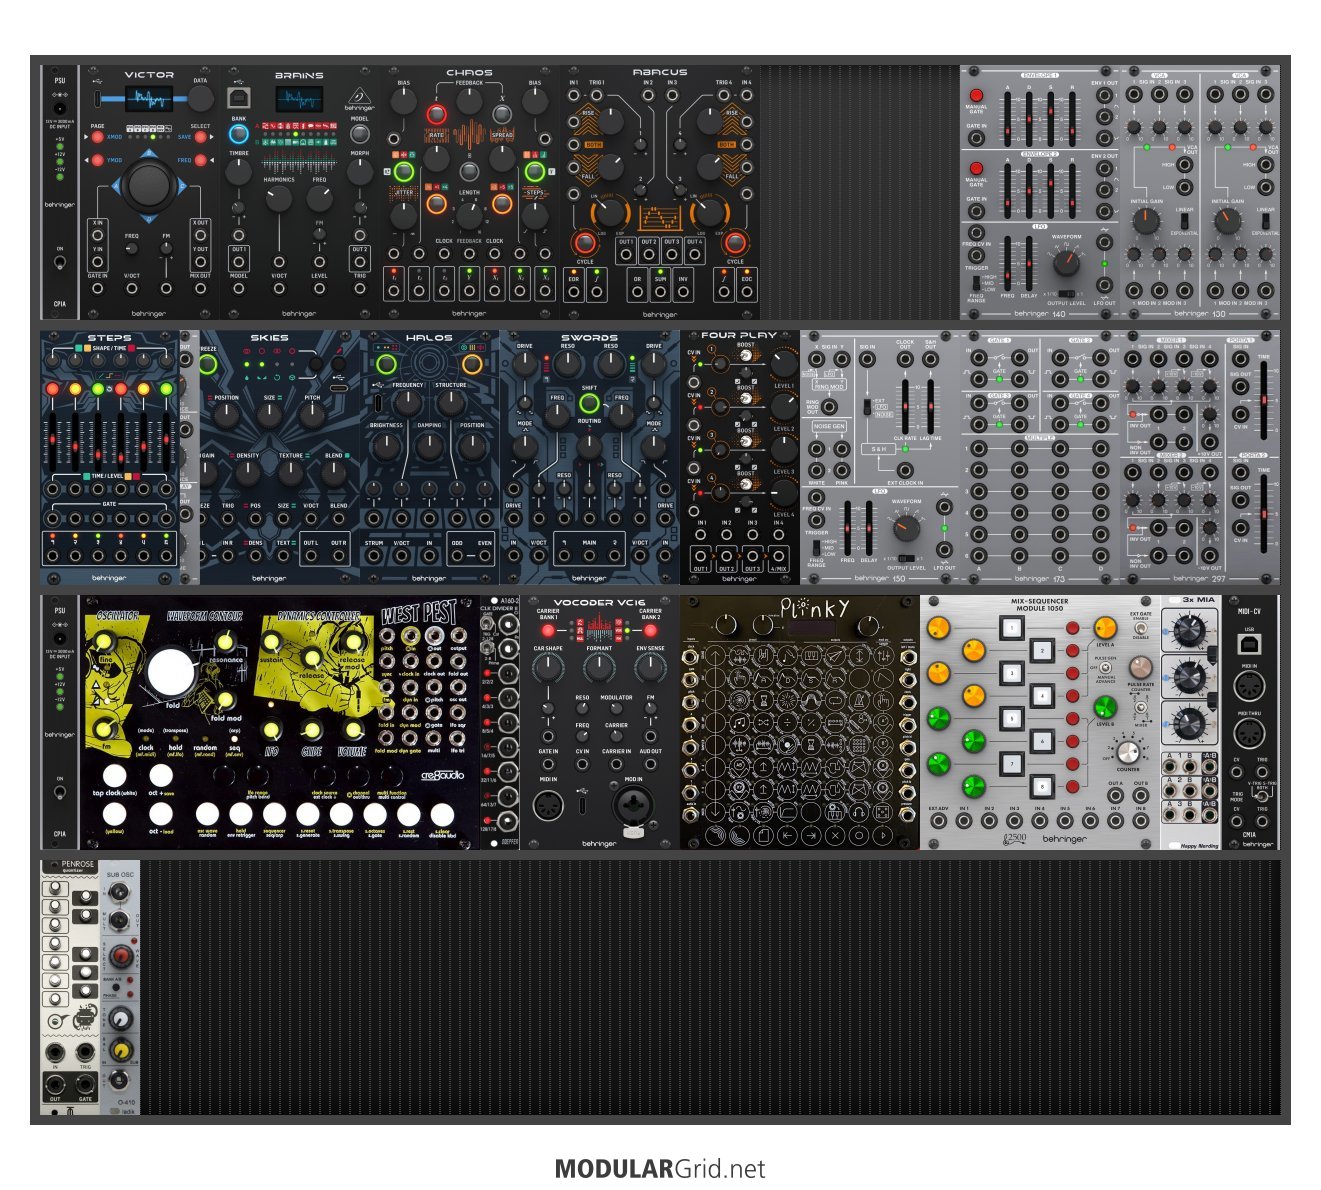
Task: Click the RATE lit button on Chaos
Action: pos(437,114)
